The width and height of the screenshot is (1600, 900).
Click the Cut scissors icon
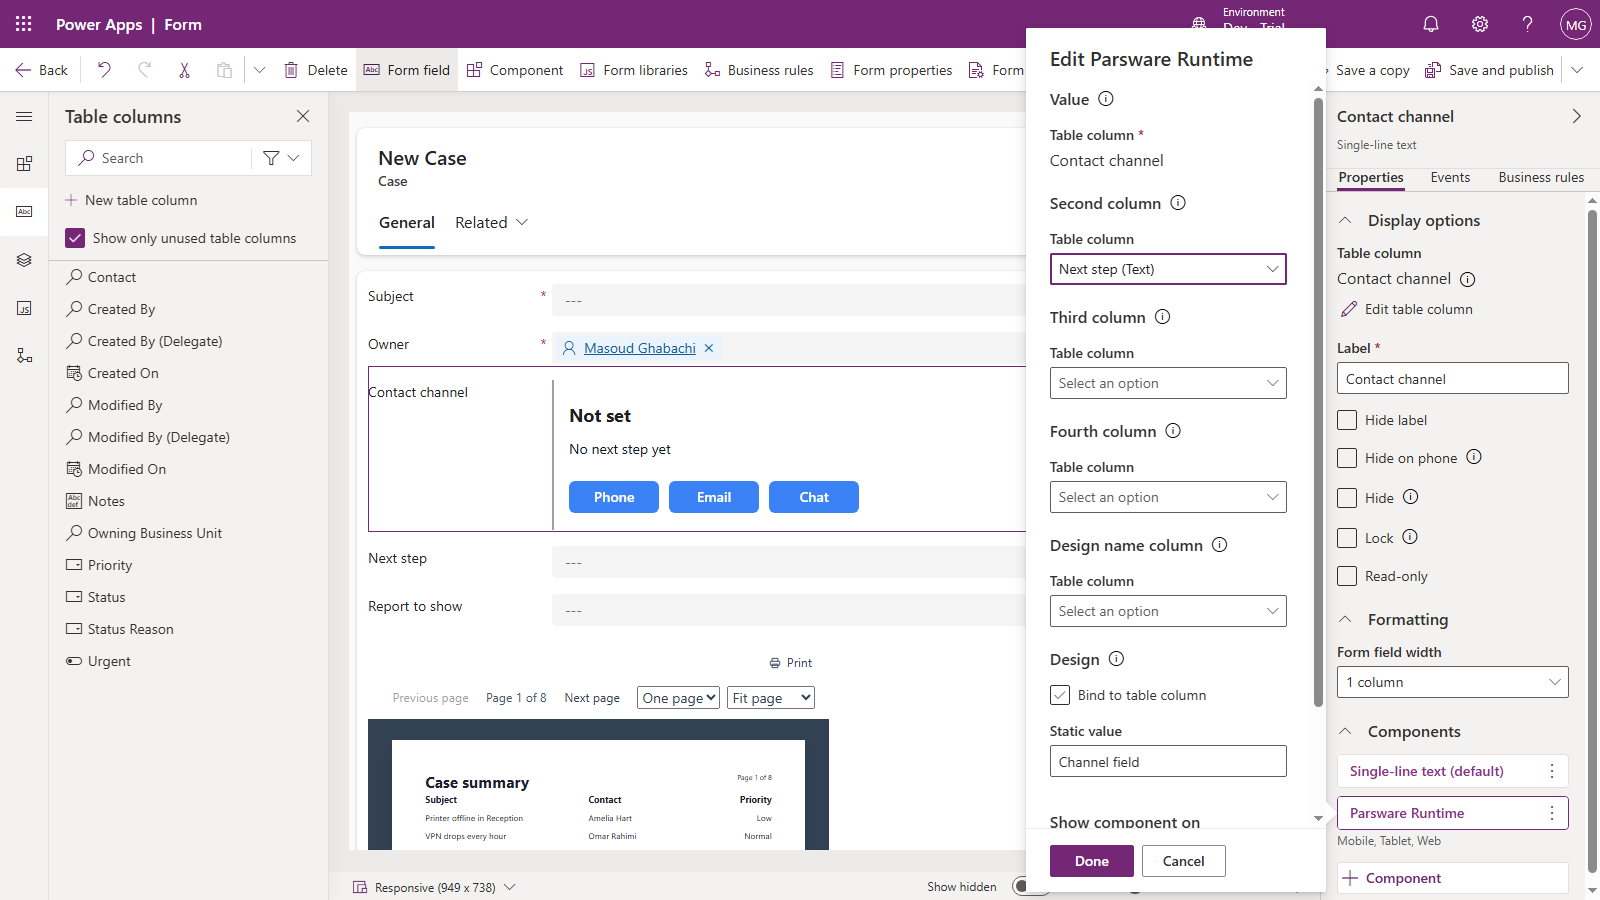coord(184,70)
